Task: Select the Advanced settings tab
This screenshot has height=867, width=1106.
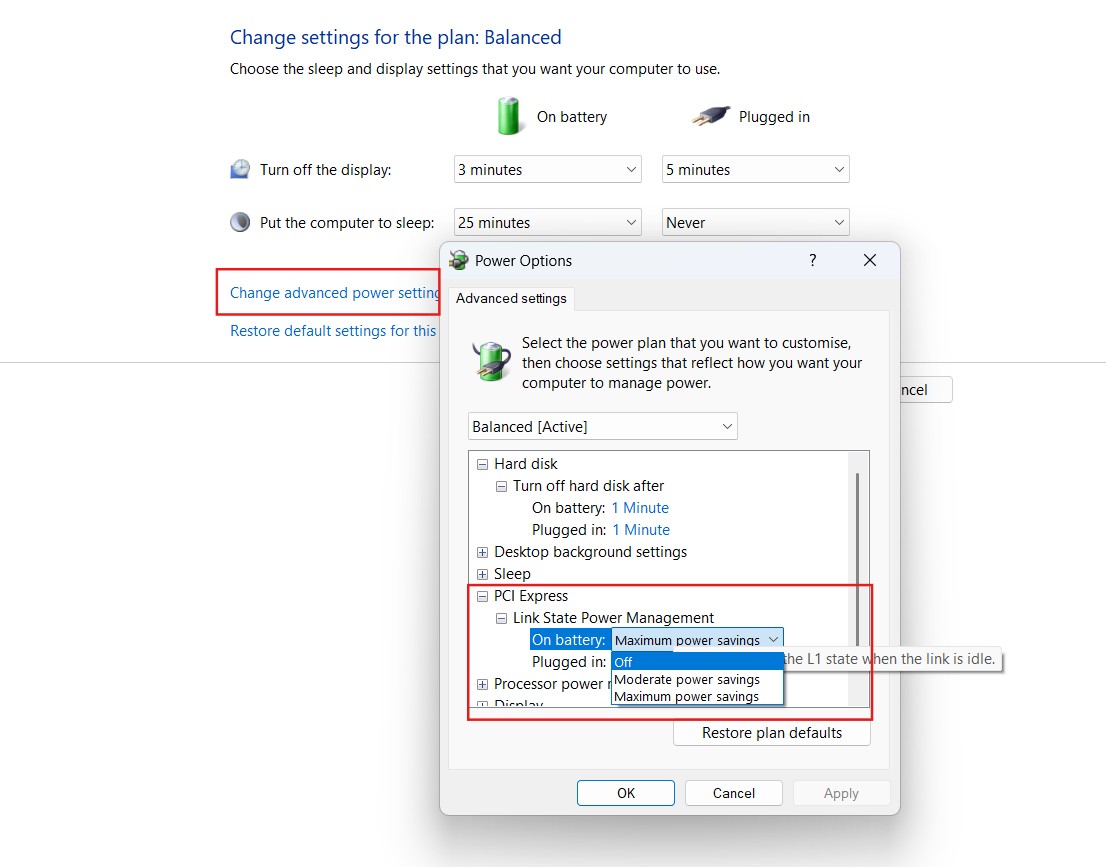Action: 511,298
